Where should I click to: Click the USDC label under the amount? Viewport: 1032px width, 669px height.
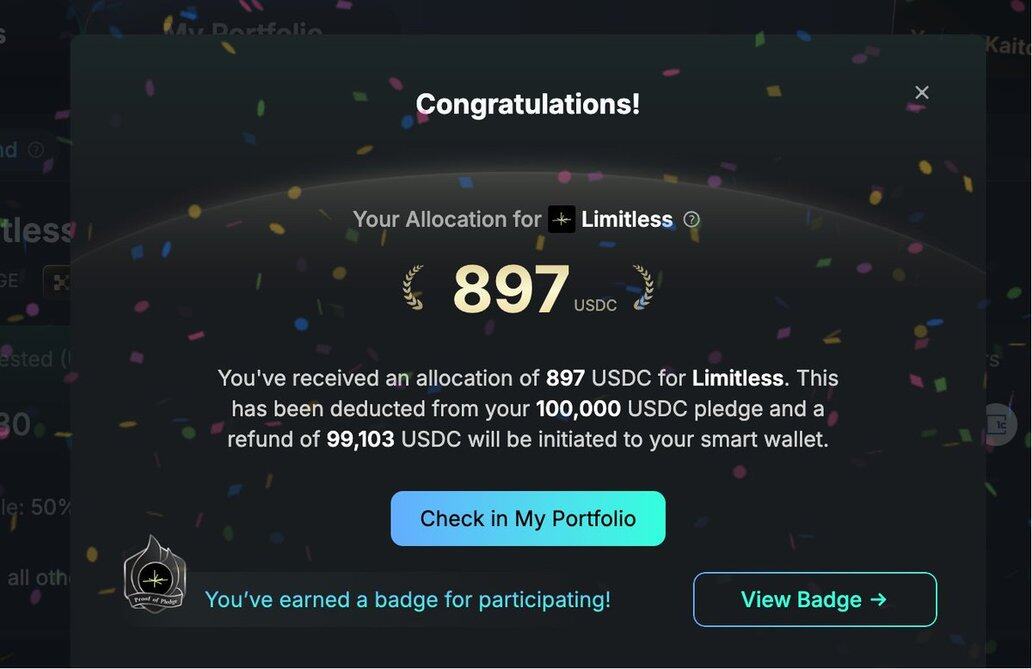tap(595, 305)
